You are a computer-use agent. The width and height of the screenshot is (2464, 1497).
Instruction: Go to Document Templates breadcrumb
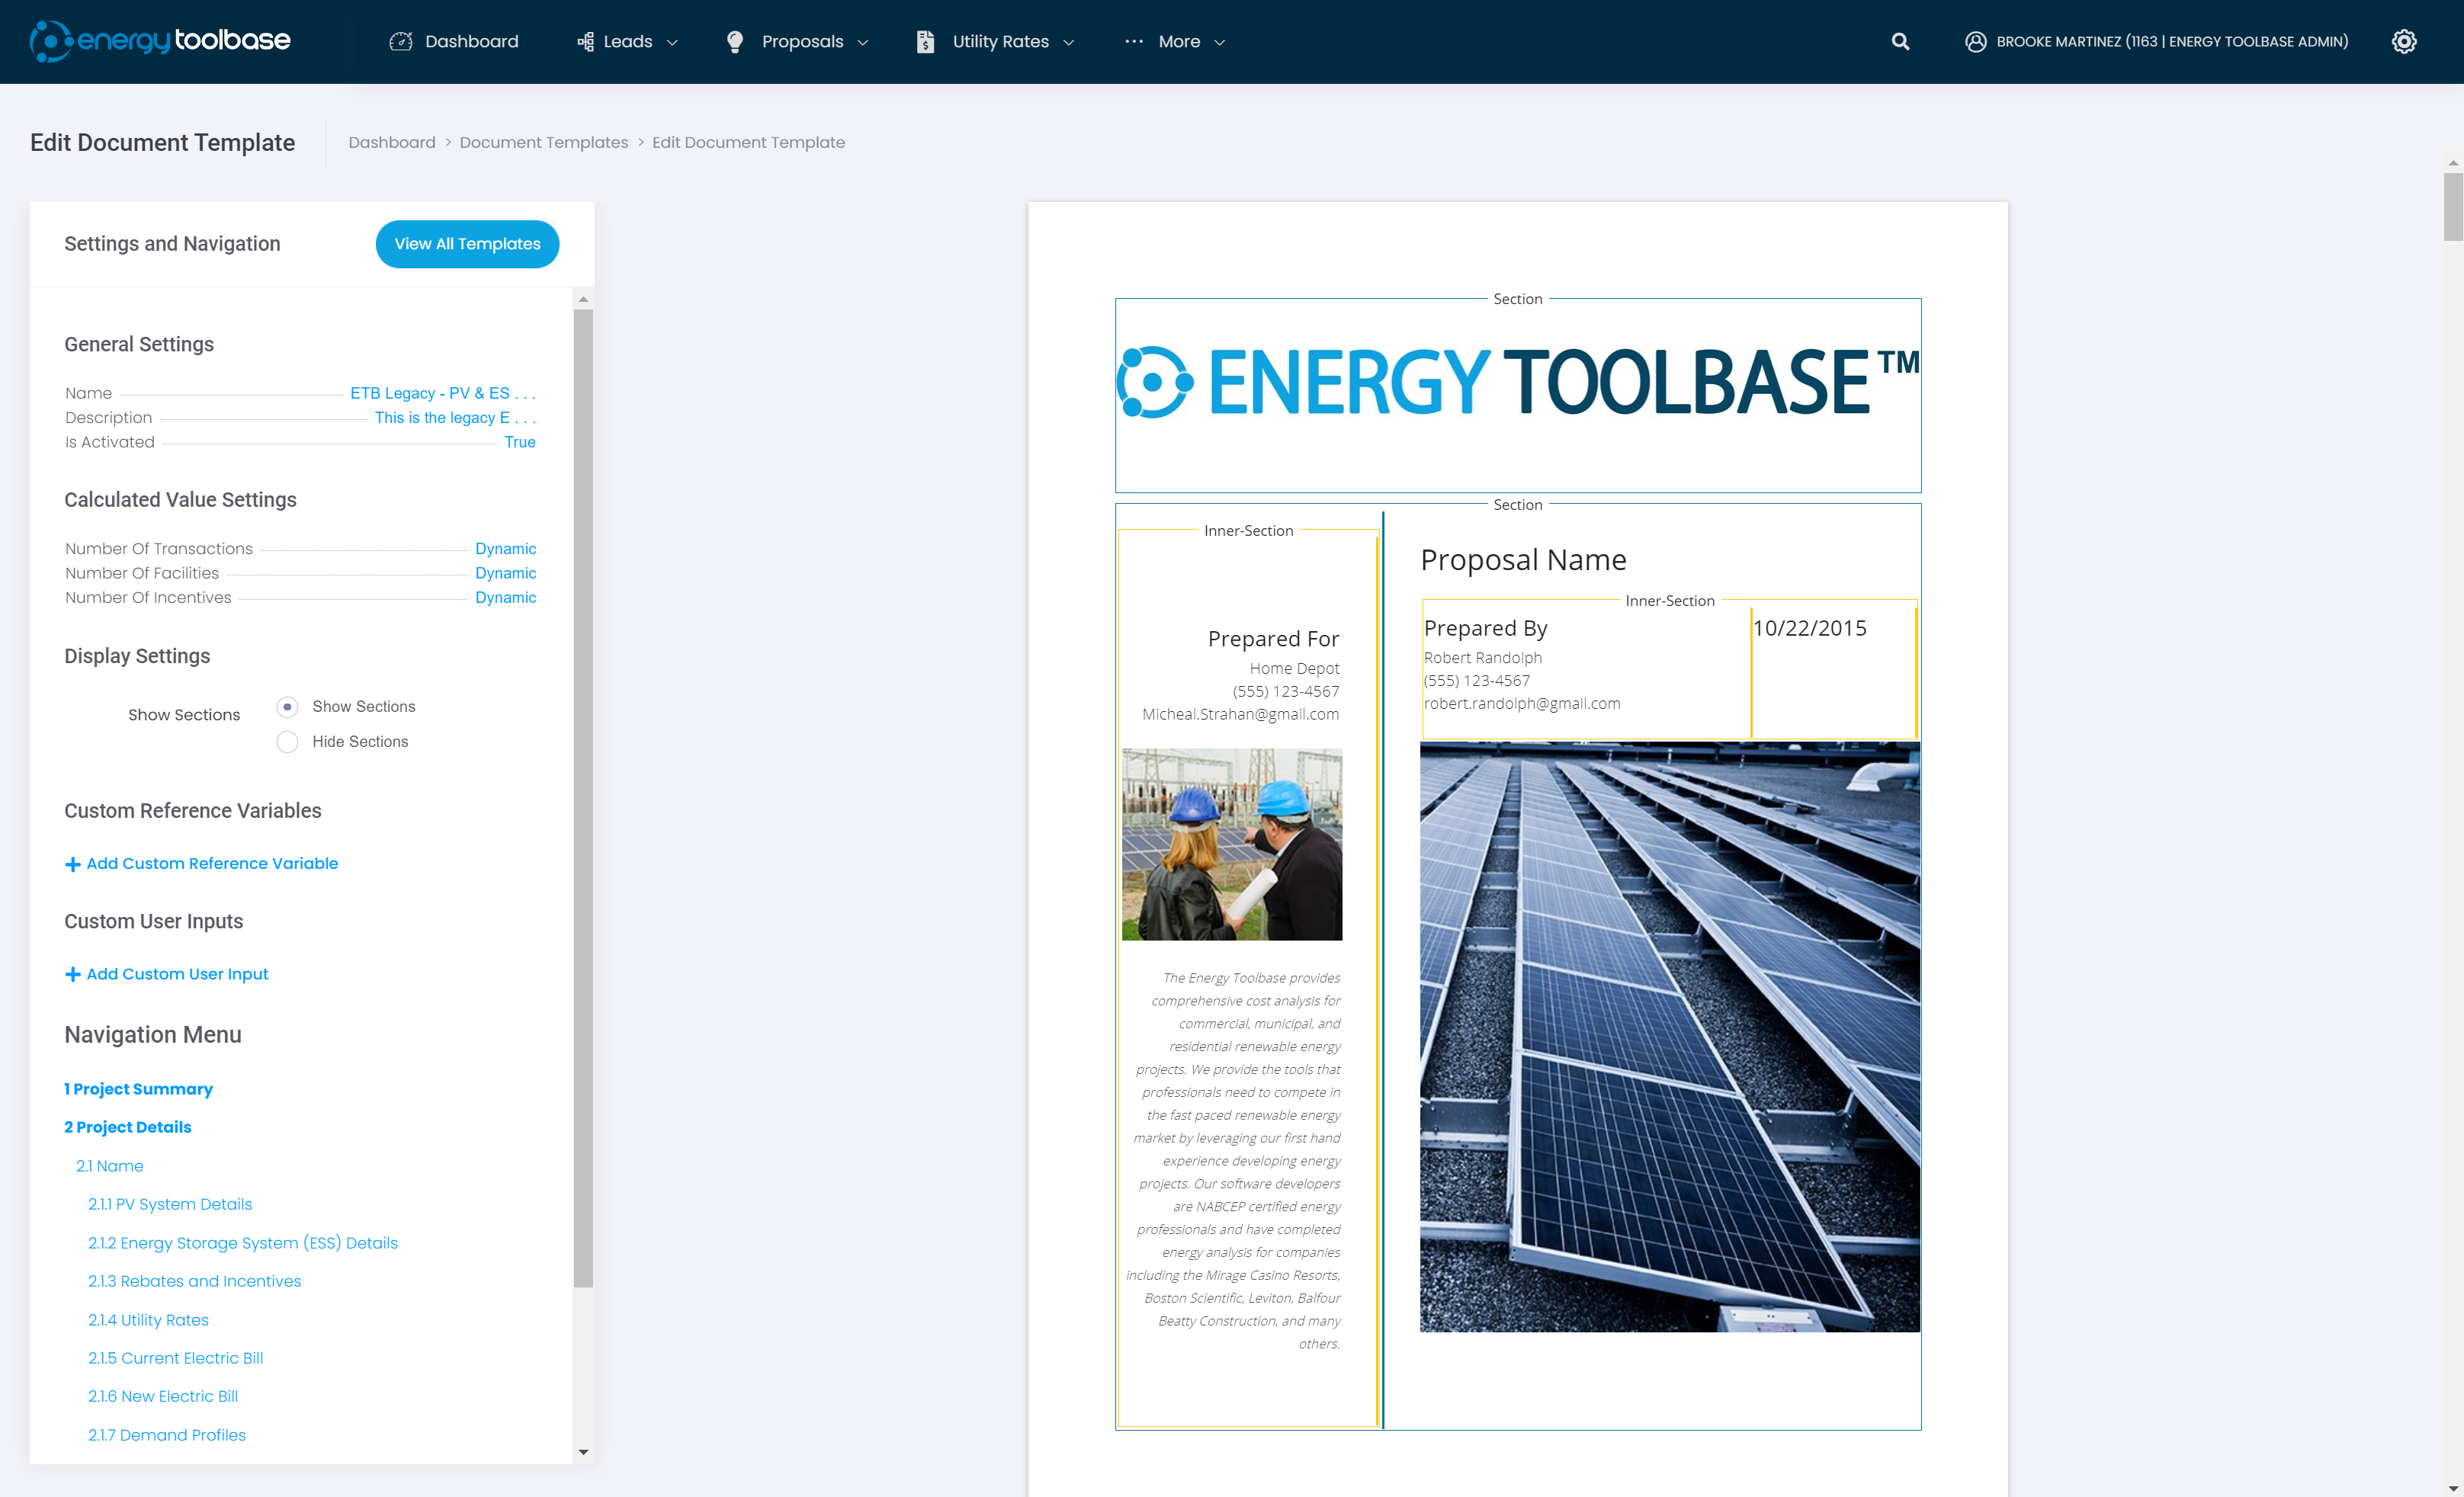tap(544, 143)
